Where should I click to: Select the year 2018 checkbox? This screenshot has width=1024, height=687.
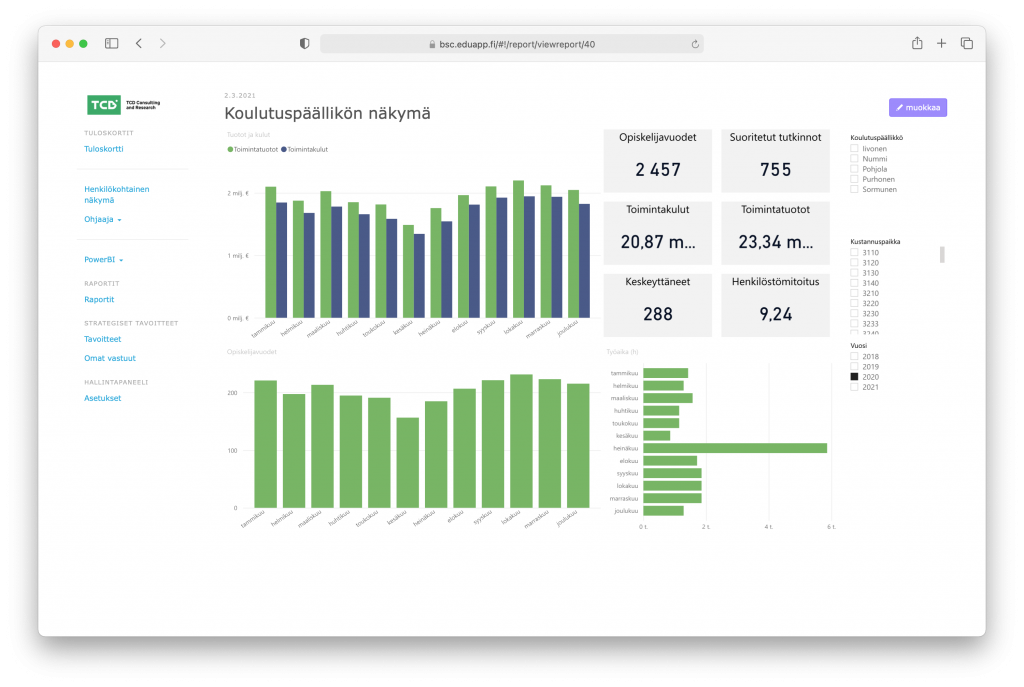pos(854,357)
